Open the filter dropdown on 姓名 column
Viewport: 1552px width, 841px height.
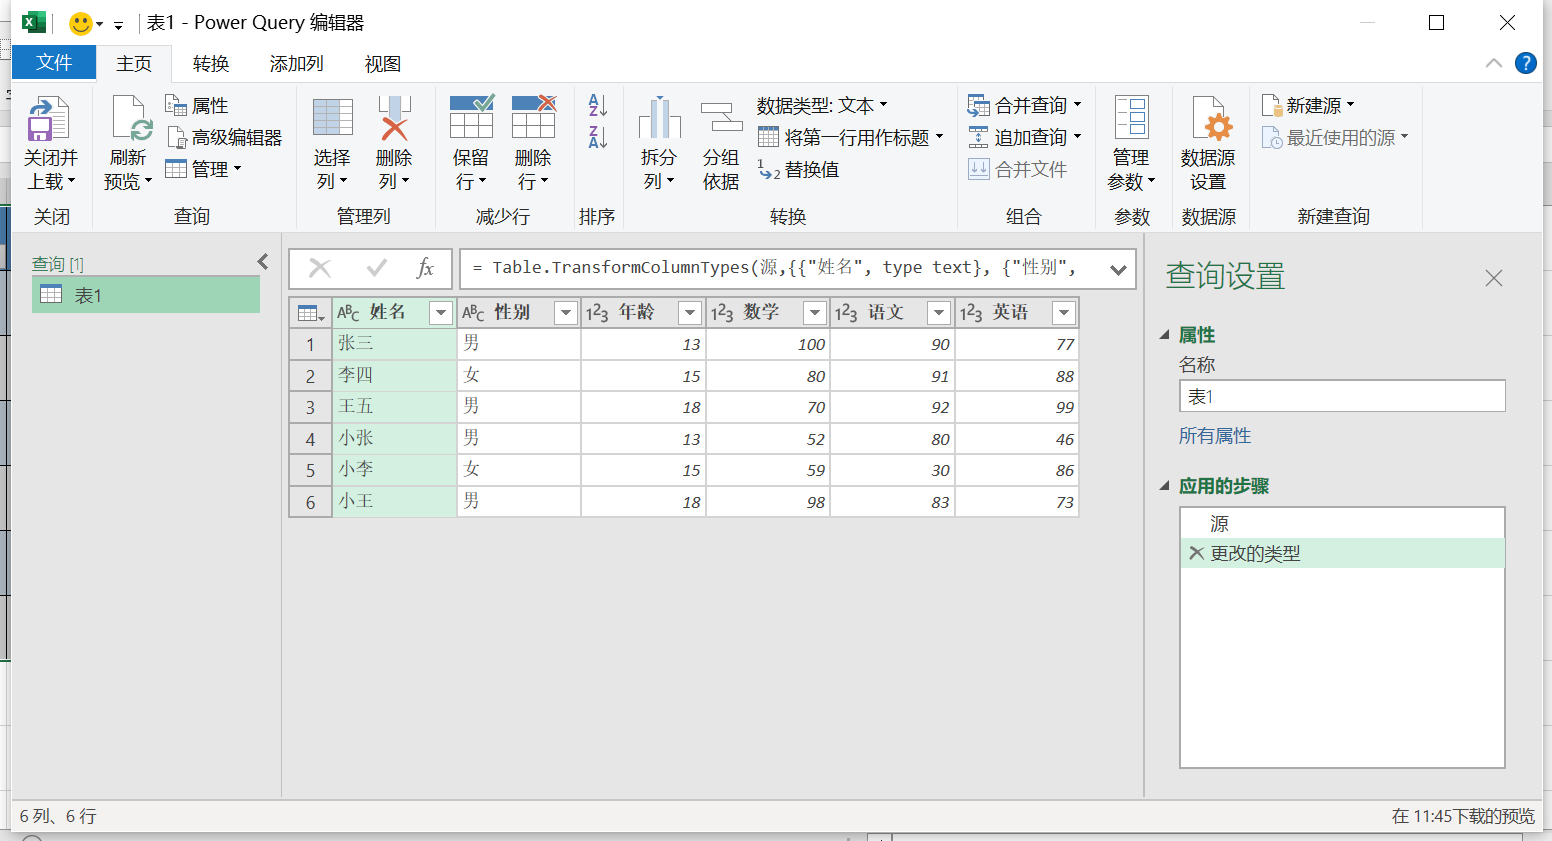coord(441,312)
